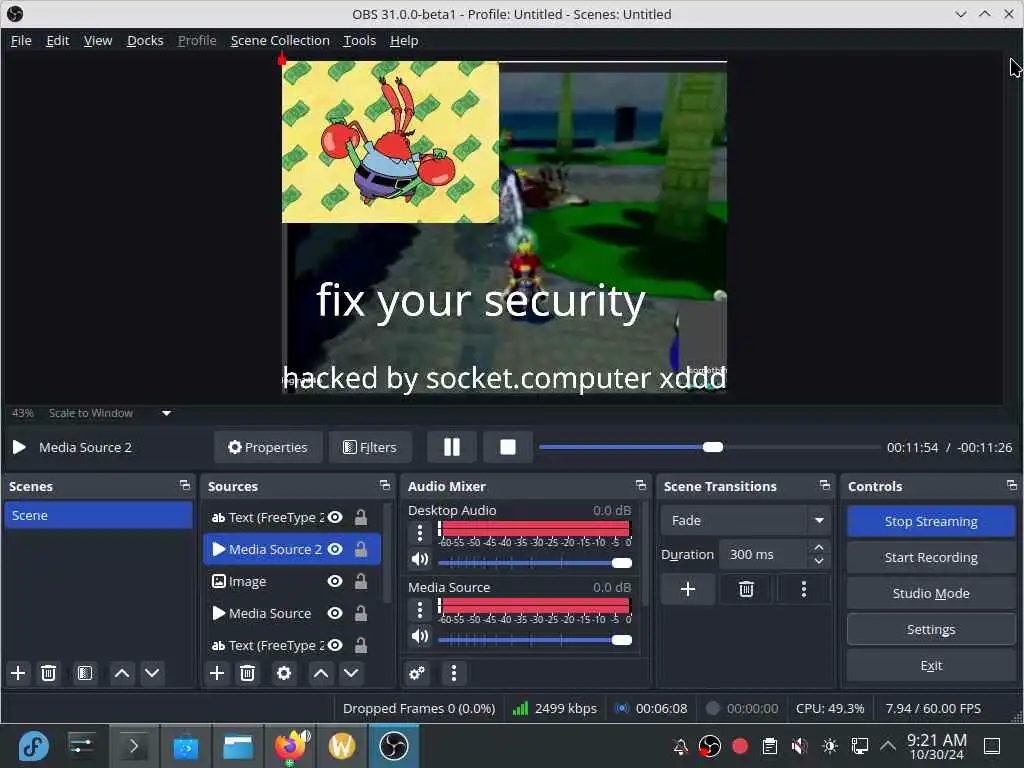Open scene filters icon in Scenes dock
Screen dimensions: 1024x768
[x=85, y=673]
